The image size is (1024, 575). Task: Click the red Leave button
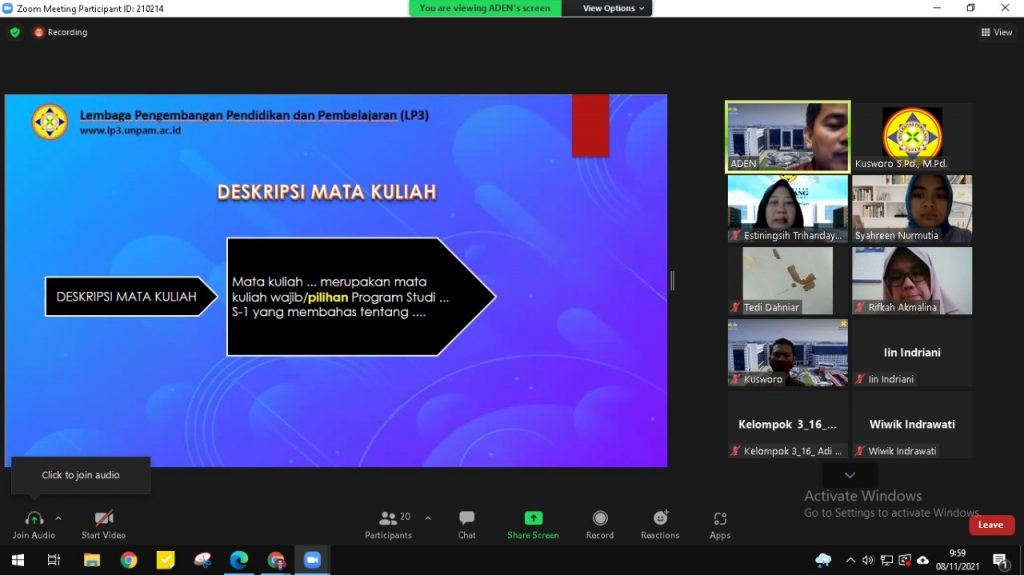pos(991,525)
